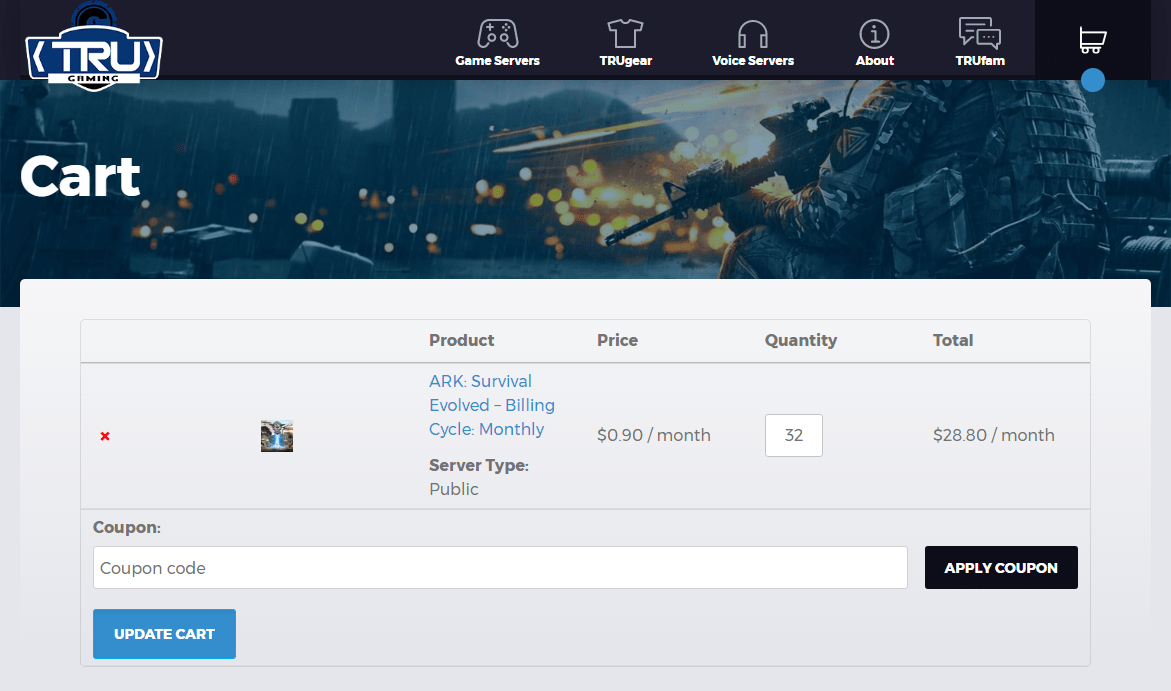Click the TRUgear t-shirt icon
The image size is (1171, 691).
pos(625,34)
